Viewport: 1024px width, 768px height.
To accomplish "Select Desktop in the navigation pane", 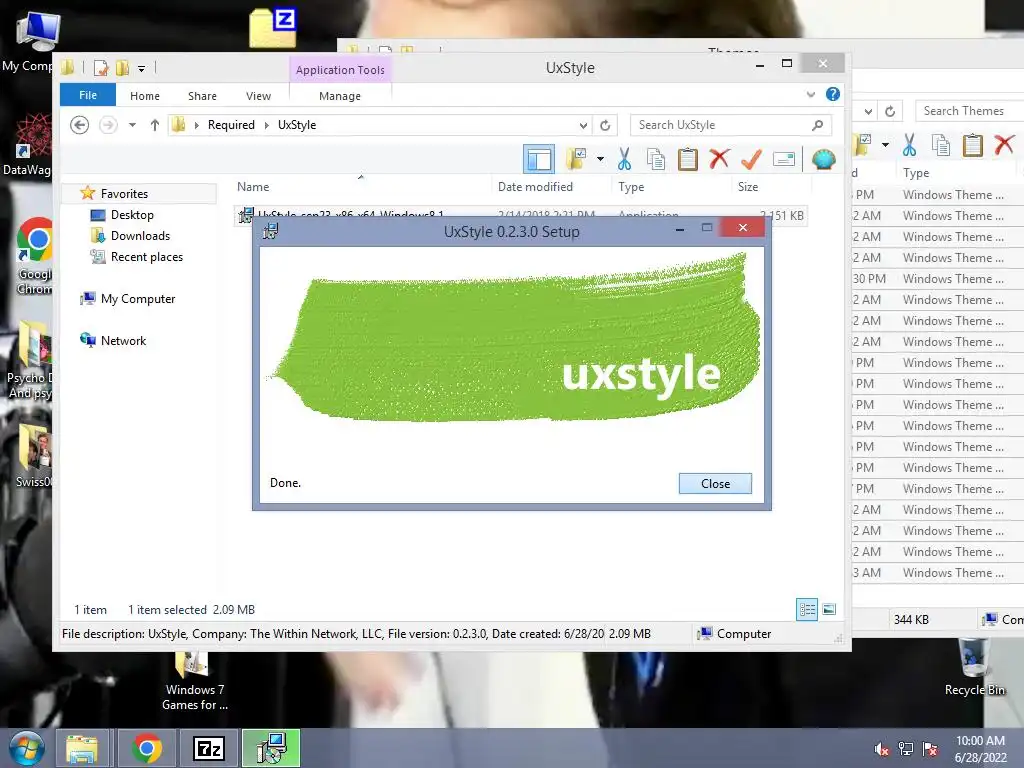I will pyautogui.click(x=132, y=215).
